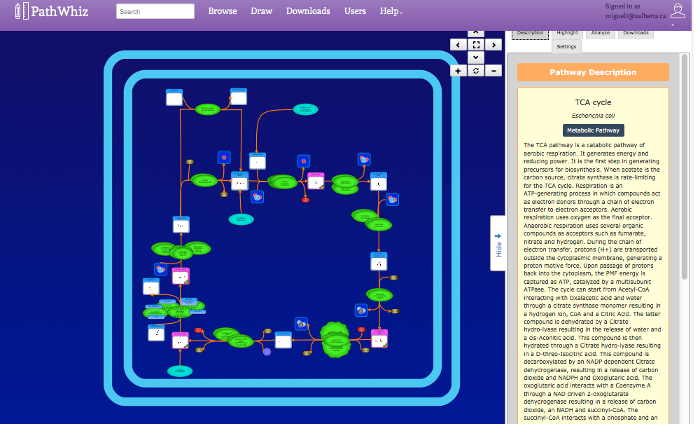Expand the Help menu
Screen dimensions: 700x424
tap(391, 11)
